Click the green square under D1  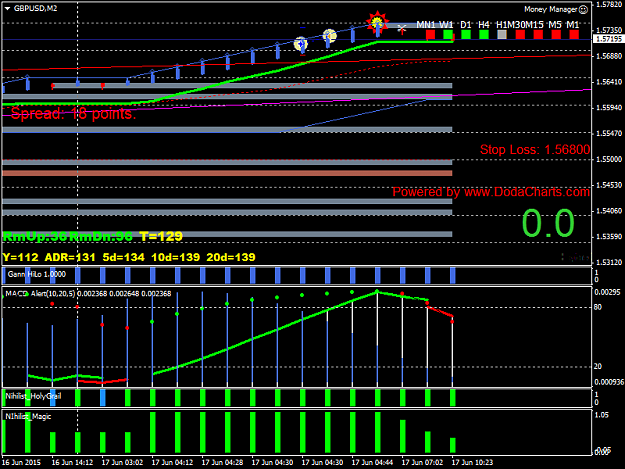pyautogui.click(x=466, y=35)
